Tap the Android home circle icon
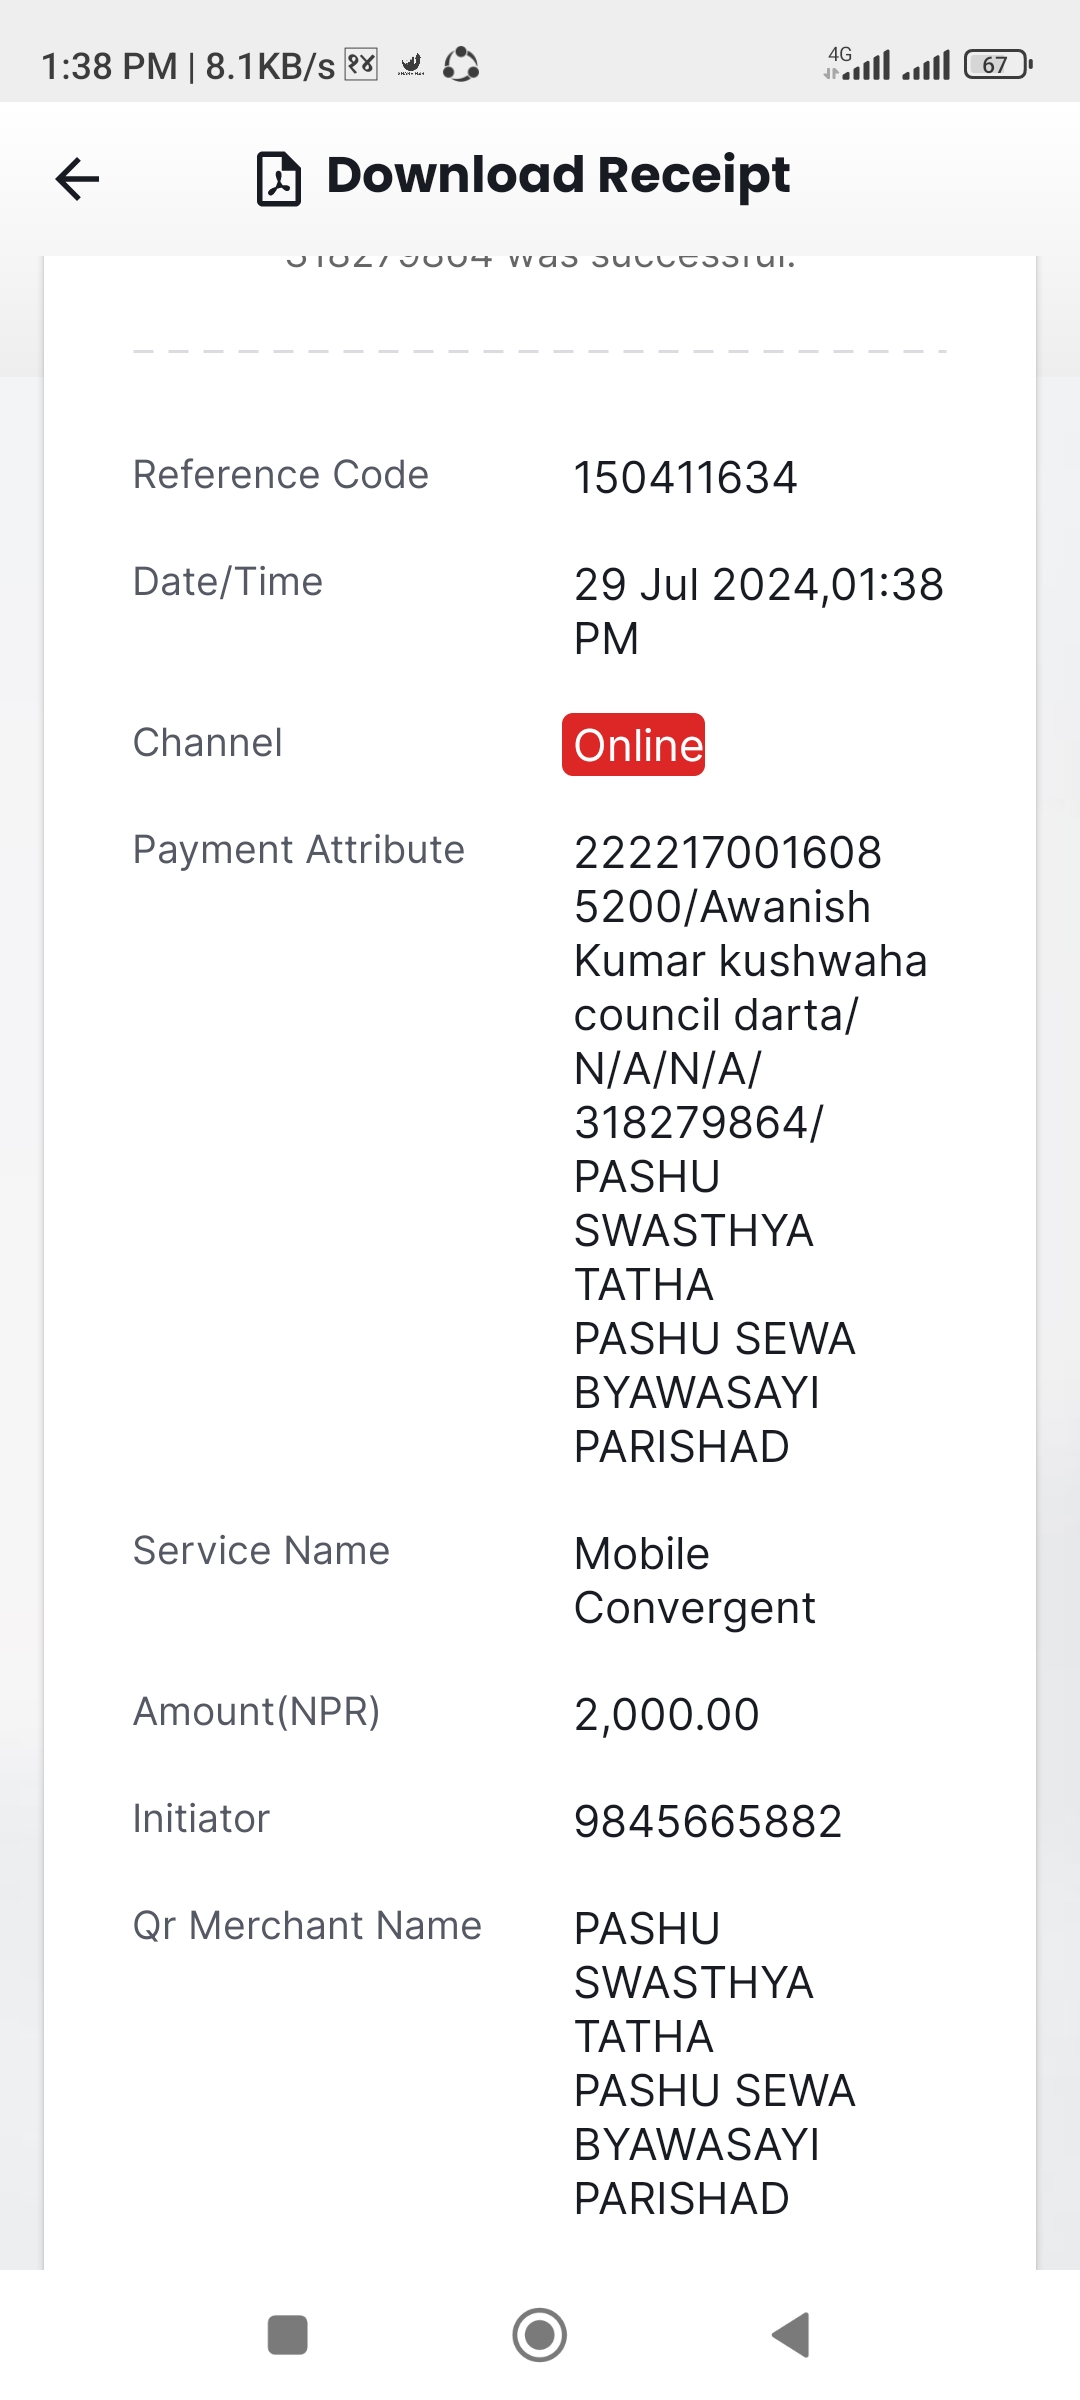The image size is (1080, 2400). tap(540, 2335)
